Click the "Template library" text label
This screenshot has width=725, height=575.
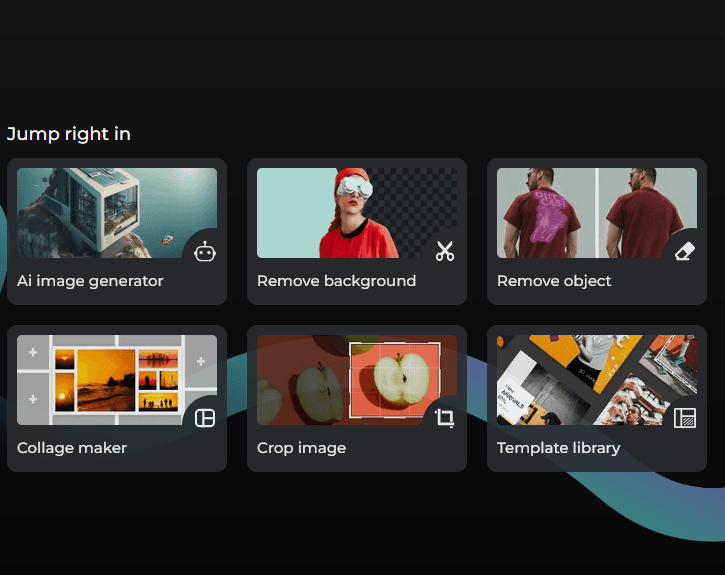[558, 448]
